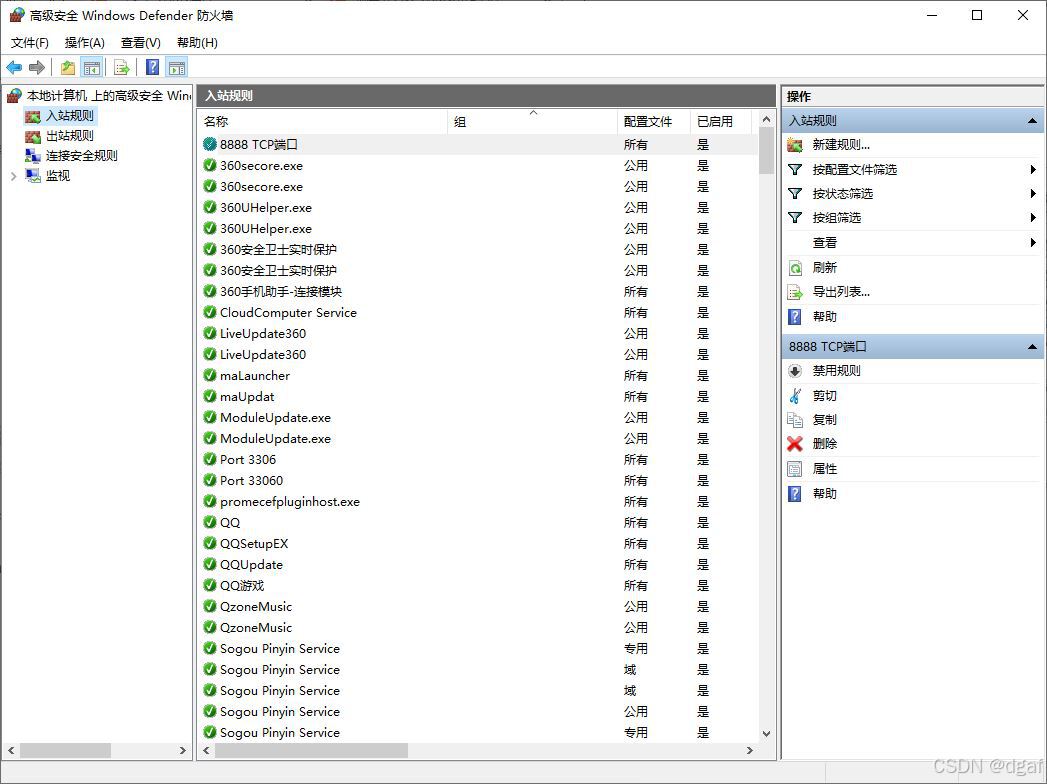Toggle the show/hide action pane toolbar icon
The height and width of the screenshot is (784, 1047).
(x=177, y=67)
